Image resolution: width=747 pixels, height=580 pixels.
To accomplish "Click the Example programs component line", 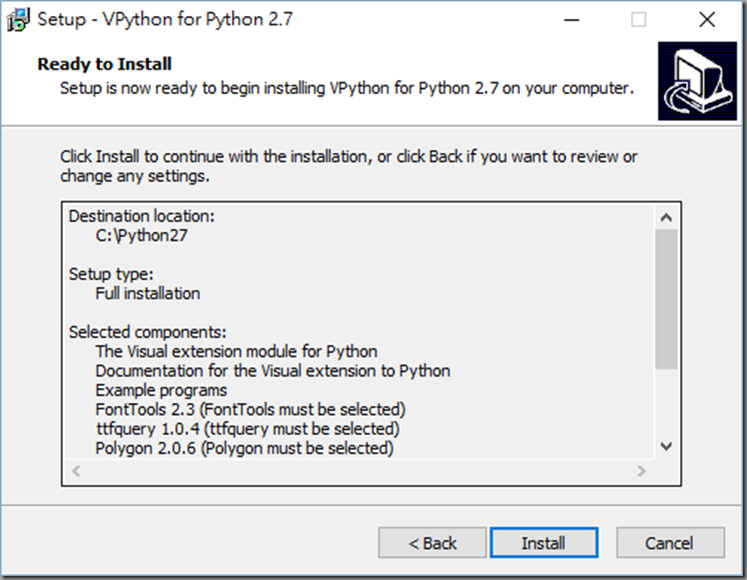I will click(x=161, y=390).
